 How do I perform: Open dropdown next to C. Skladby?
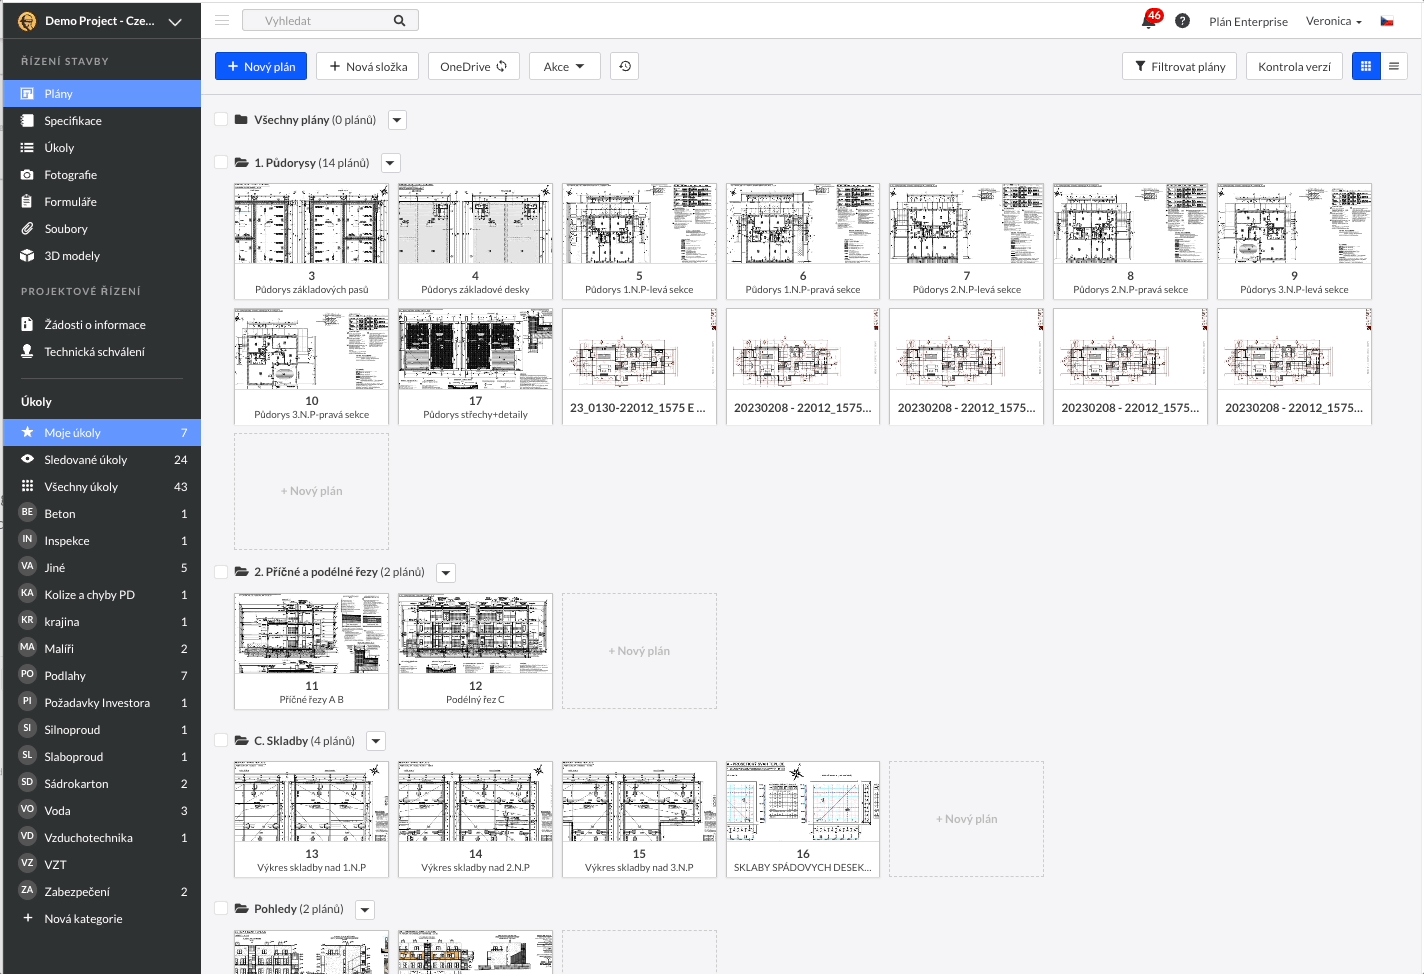point(376,741)
